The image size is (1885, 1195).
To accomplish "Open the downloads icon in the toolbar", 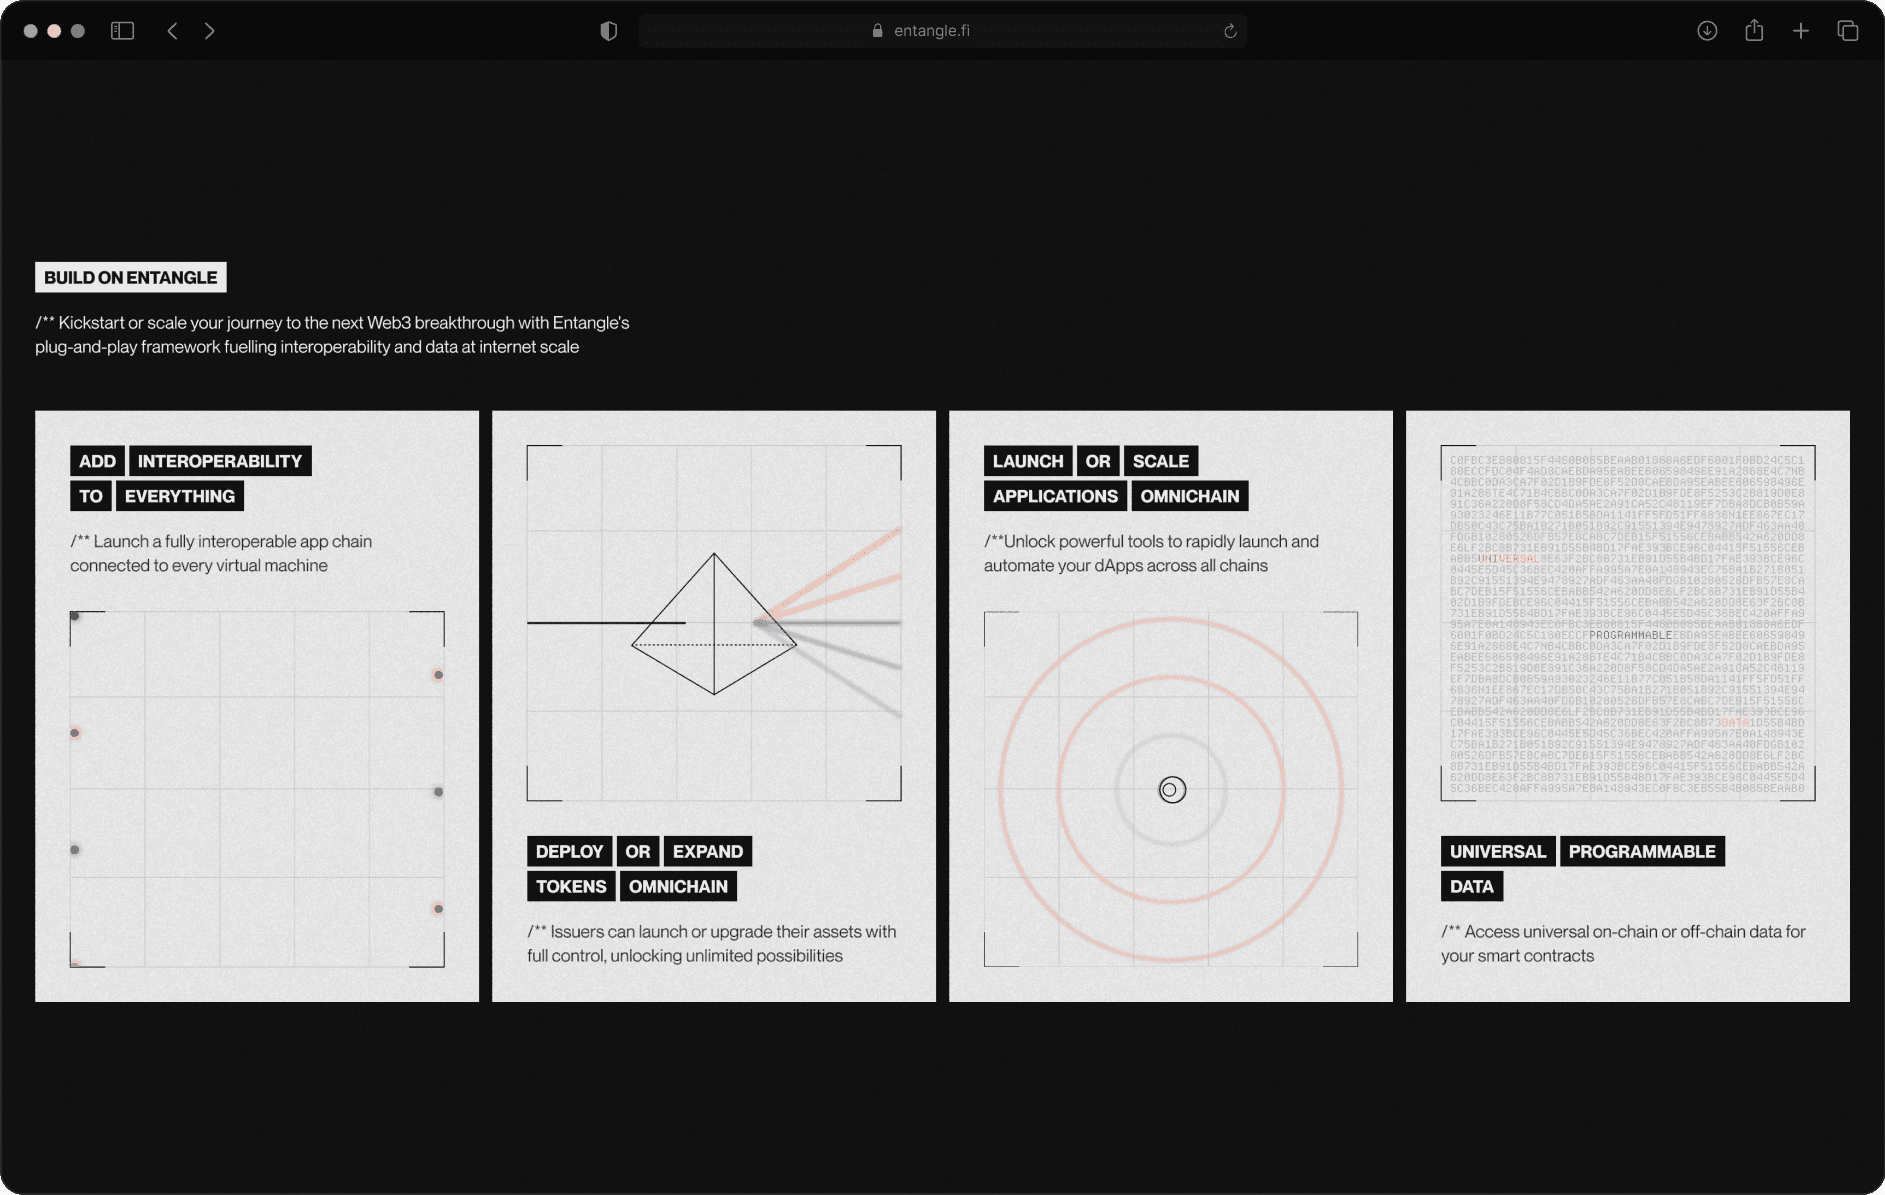I will [1707, 31].
